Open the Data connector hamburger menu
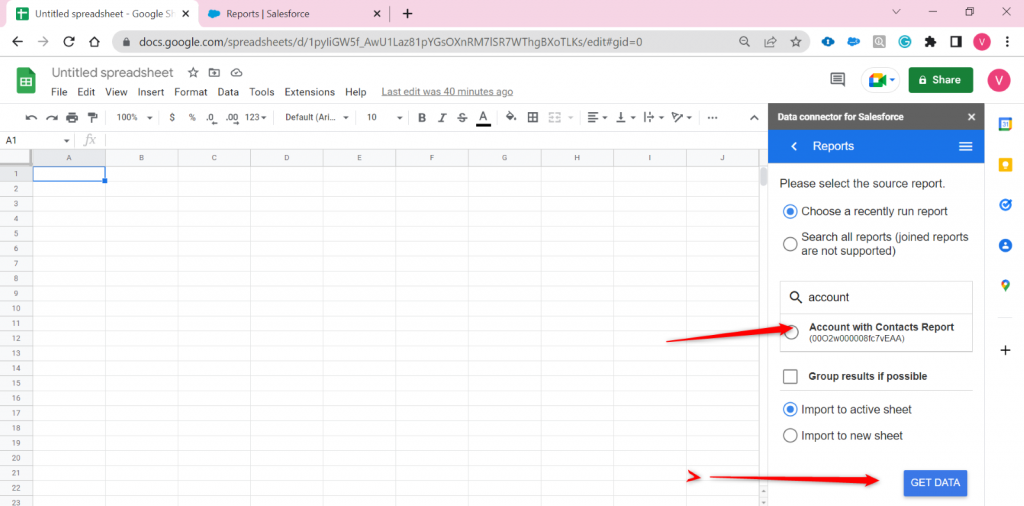 (965, 146)
